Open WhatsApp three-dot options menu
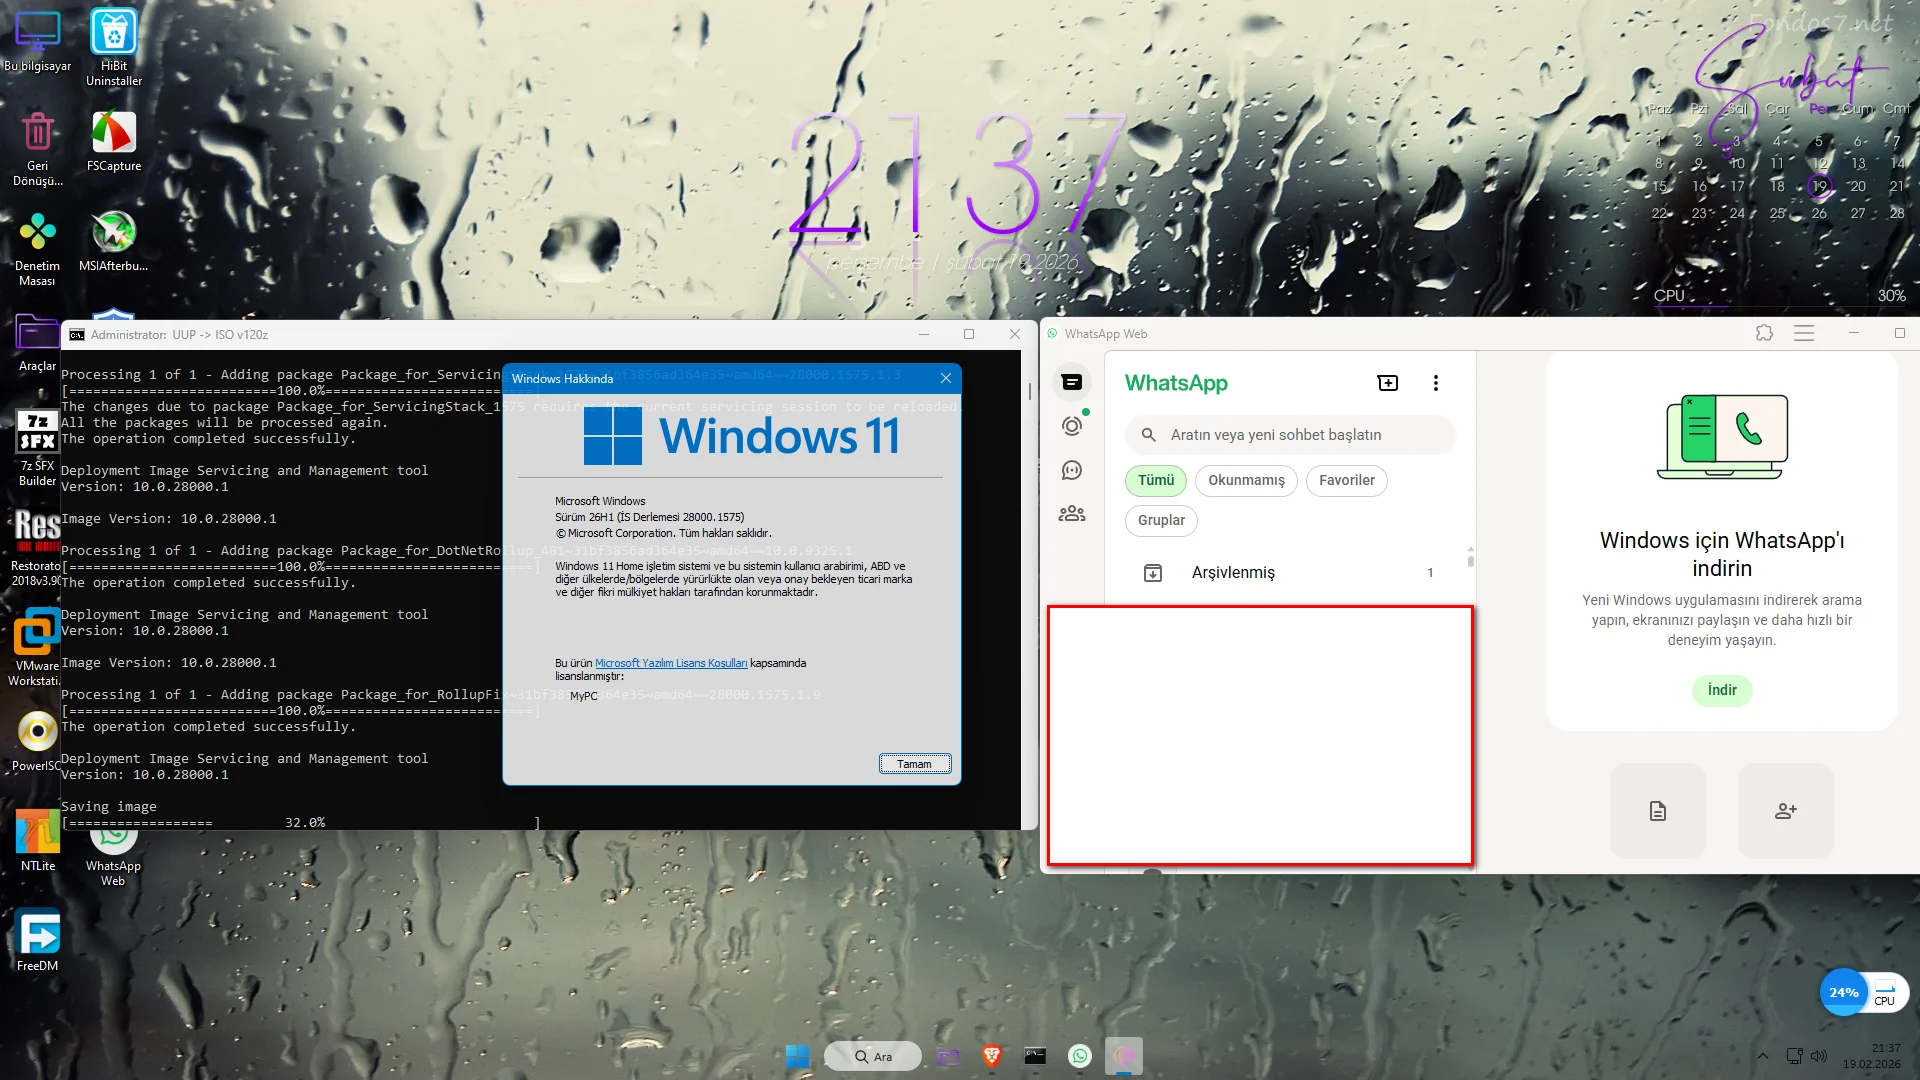The width and height of the screenshot is (1920, 1080). pos(1435,383)
